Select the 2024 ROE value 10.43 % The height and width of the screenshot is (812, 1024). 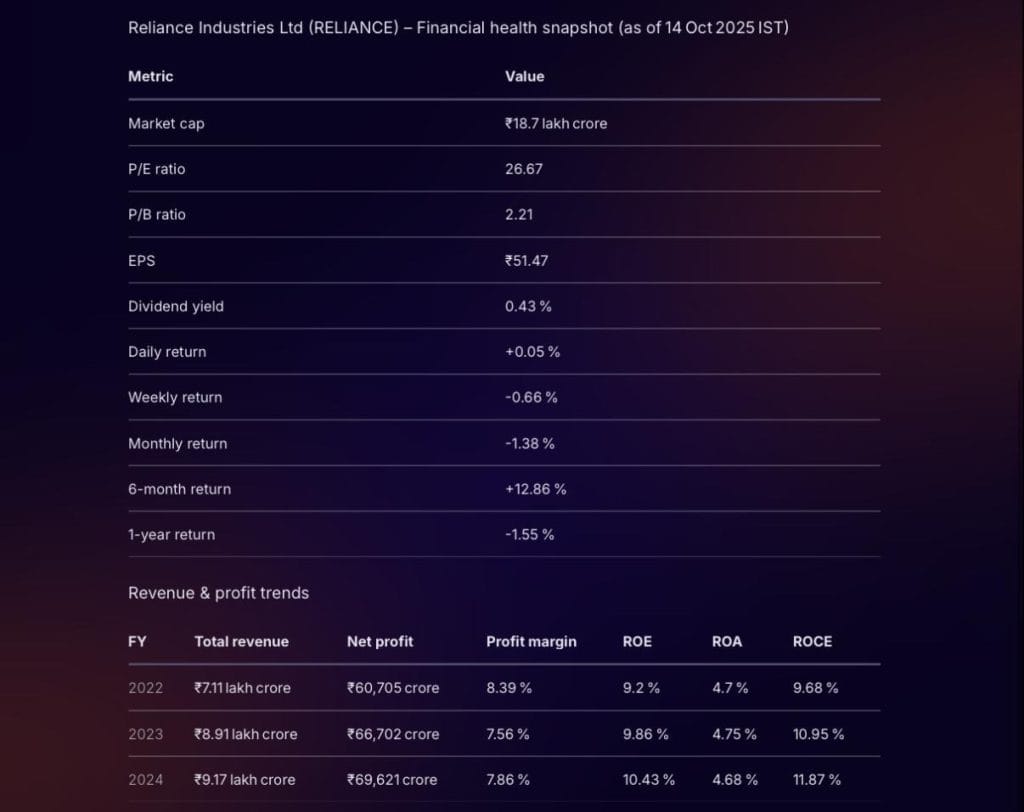pos(648,780)
